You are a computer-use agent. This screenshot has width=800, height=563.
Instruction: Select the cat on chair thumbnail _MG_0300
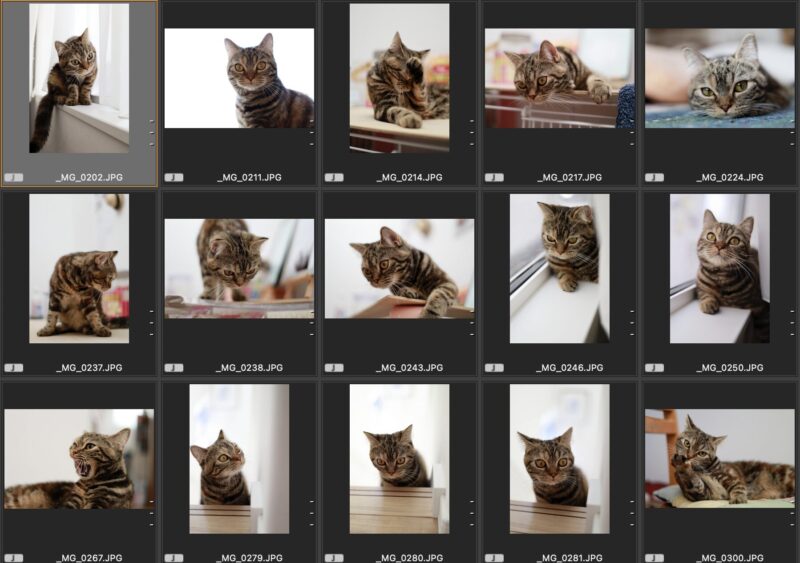point(719,458)
